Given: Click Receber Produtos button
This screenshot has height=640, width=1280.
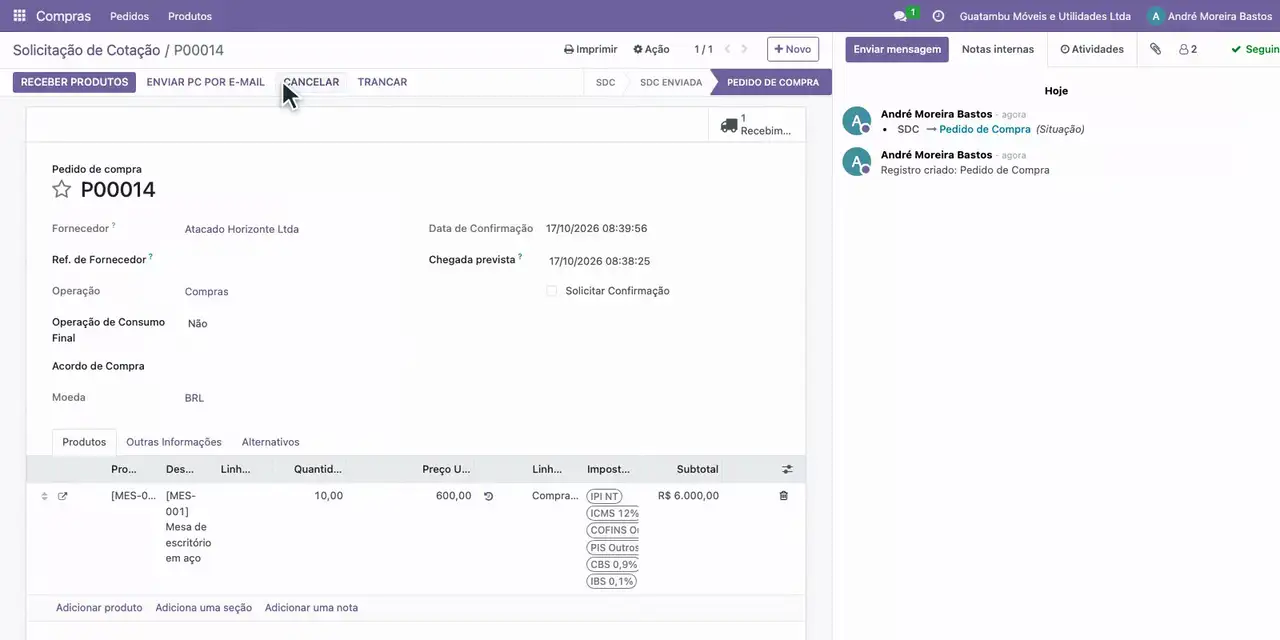Looking at the screenshot, I should [x=75, y=82].
